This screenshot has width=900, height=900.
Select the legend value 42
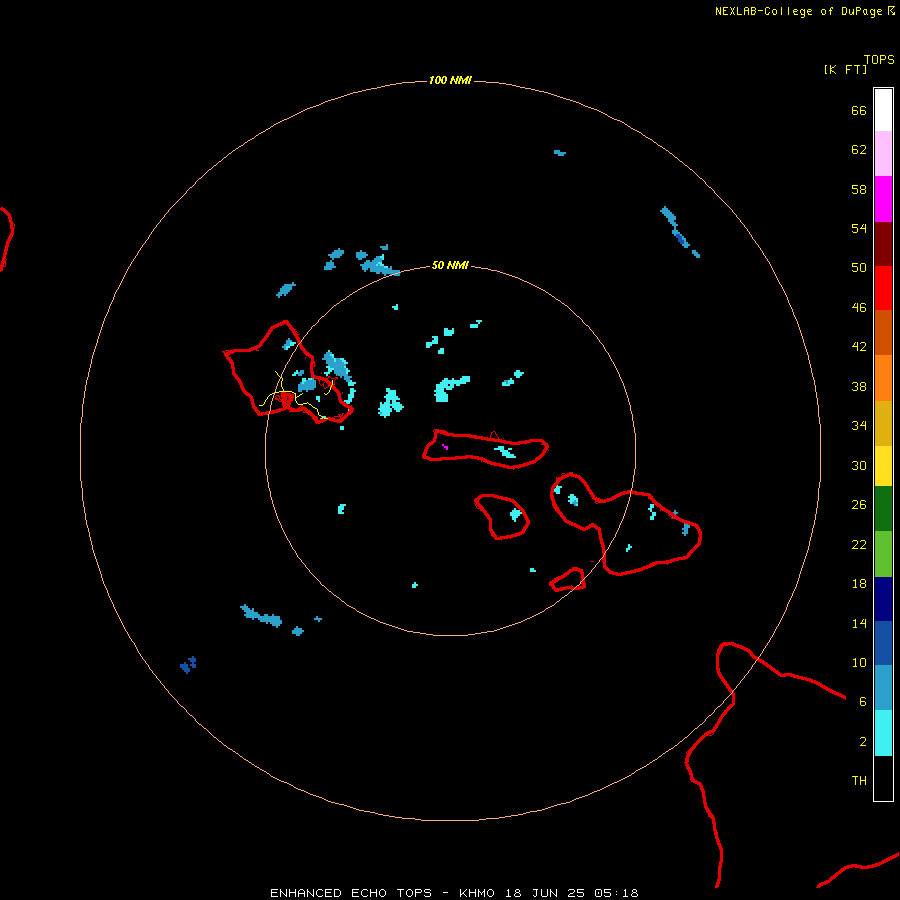pos(859,347)
